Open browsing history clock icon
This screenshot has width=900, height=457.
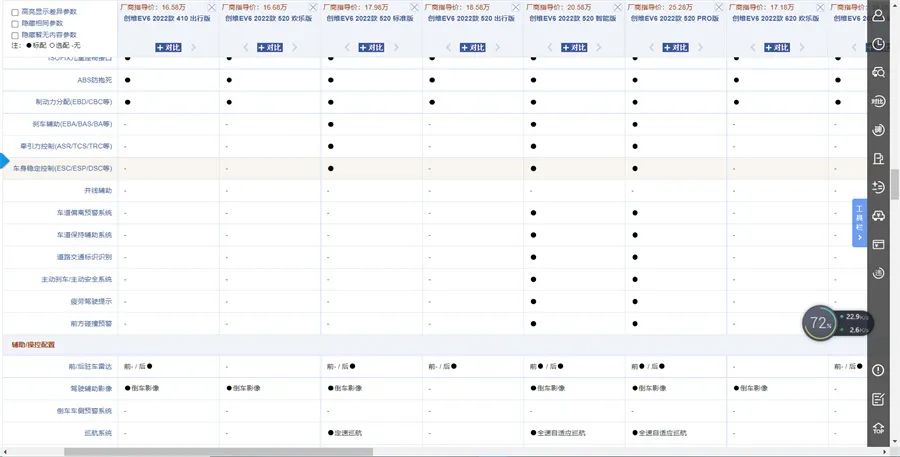pos(878,44)
